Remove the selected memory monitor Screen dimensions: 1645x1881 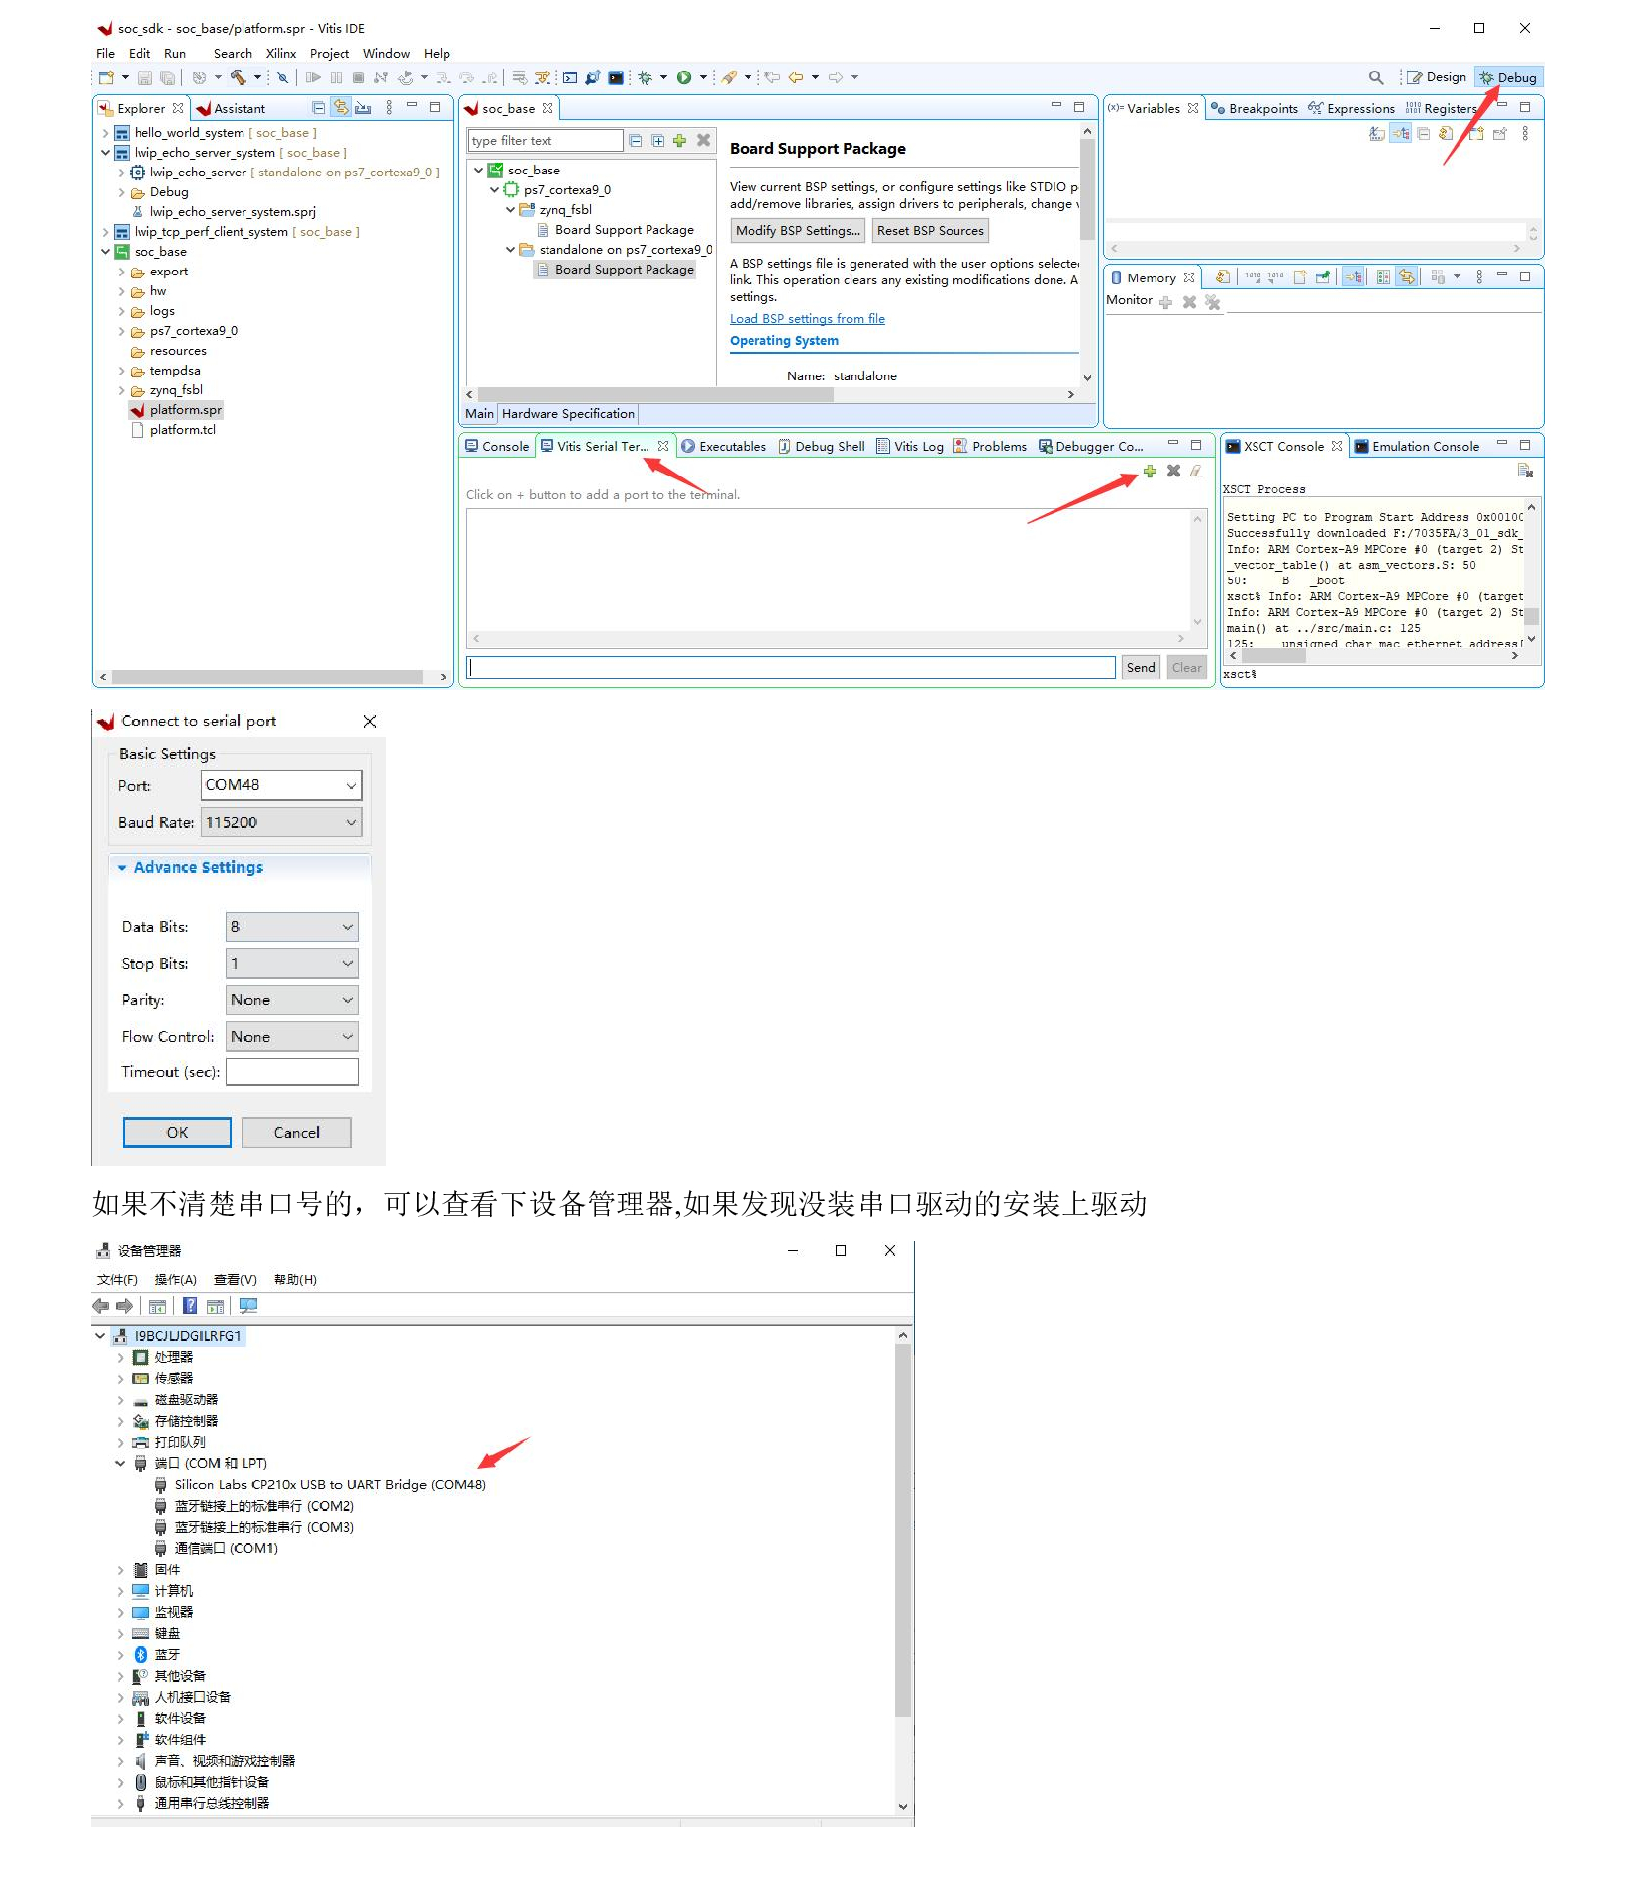(1189, 302)
